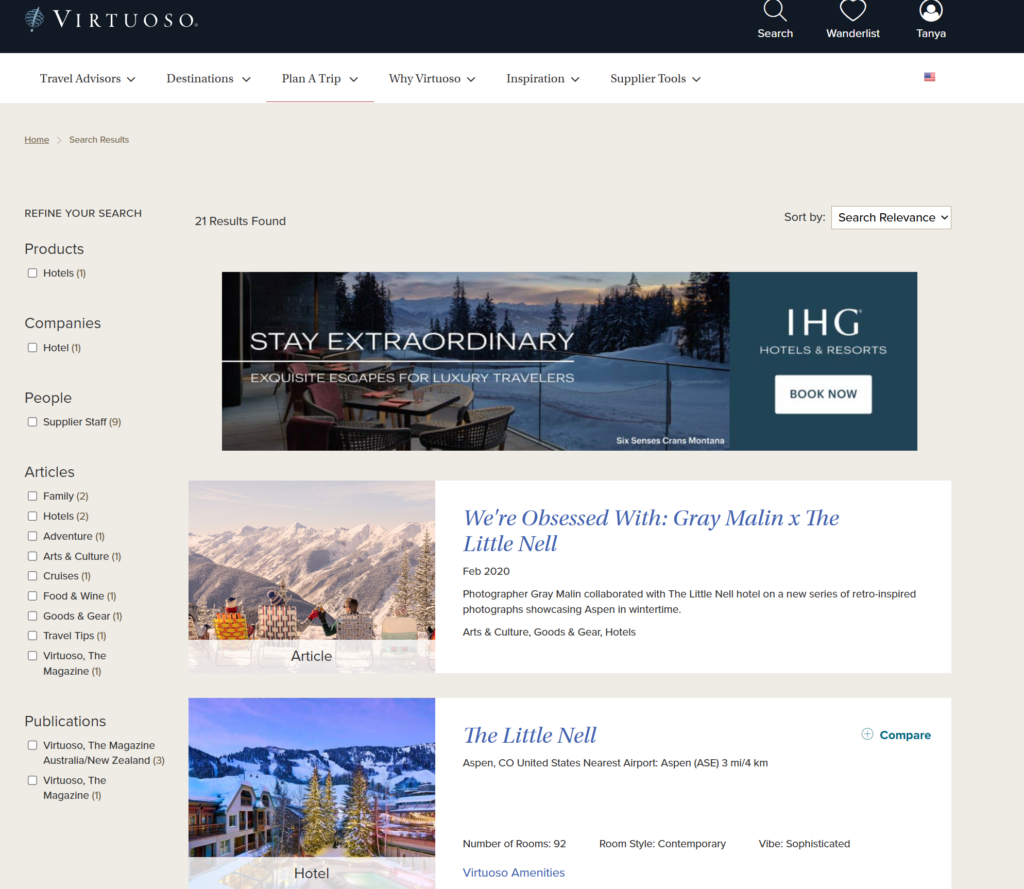This screenshot has height=889, width=1024.
Task: Check the Arts & Culture (1) filter
Action: tap(32, 557)
